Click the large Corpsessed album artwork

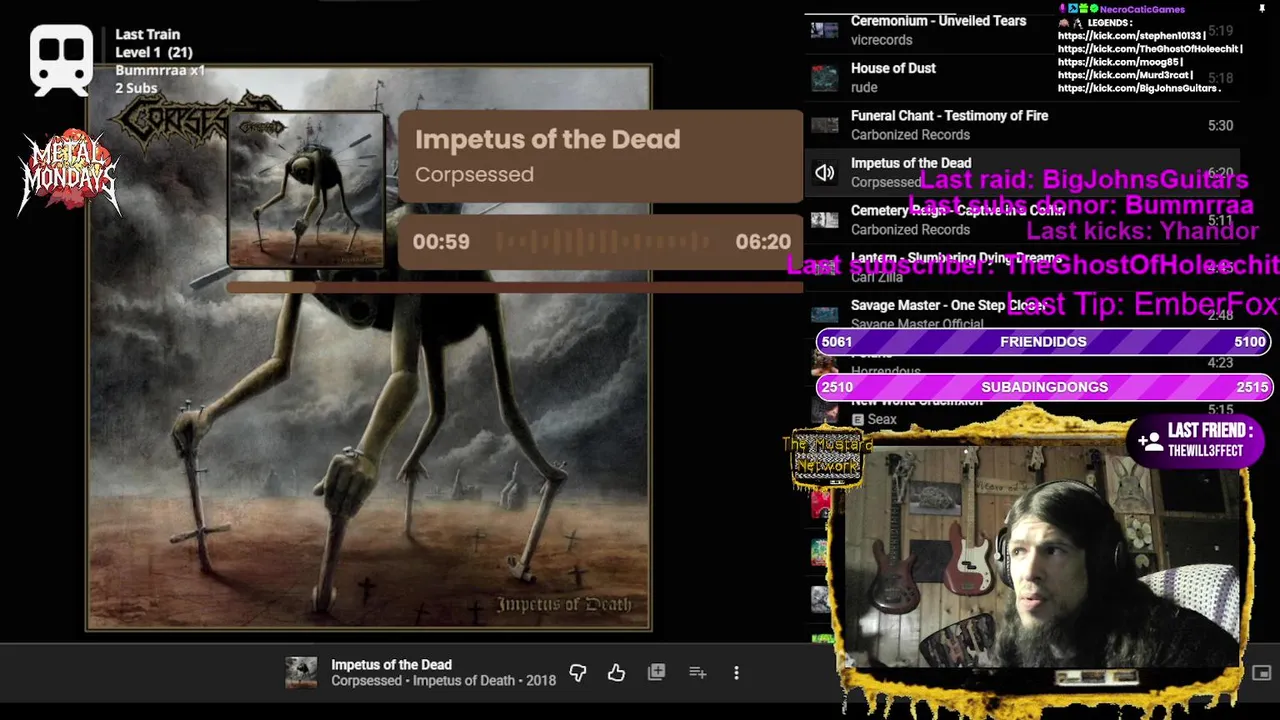click(369, 348)
